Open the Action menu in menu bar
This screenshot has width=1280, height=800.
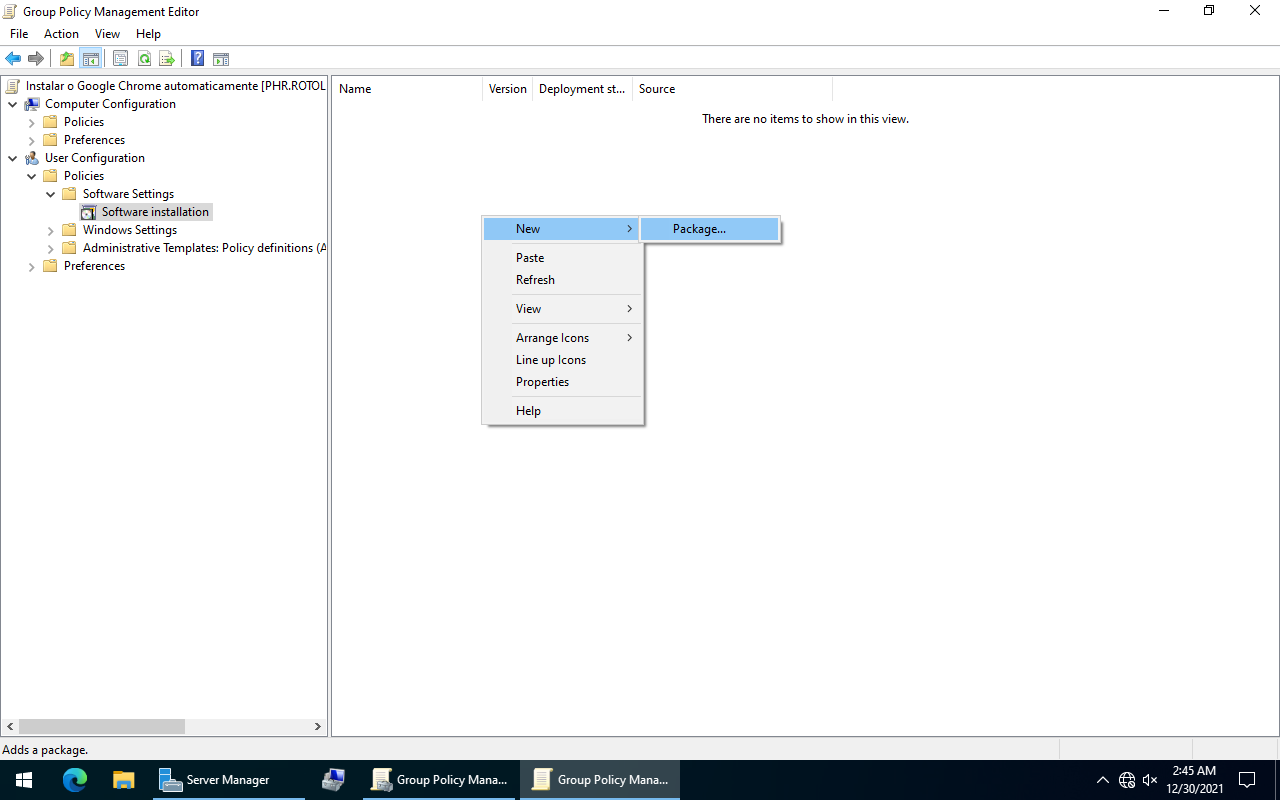click(61, 34)
